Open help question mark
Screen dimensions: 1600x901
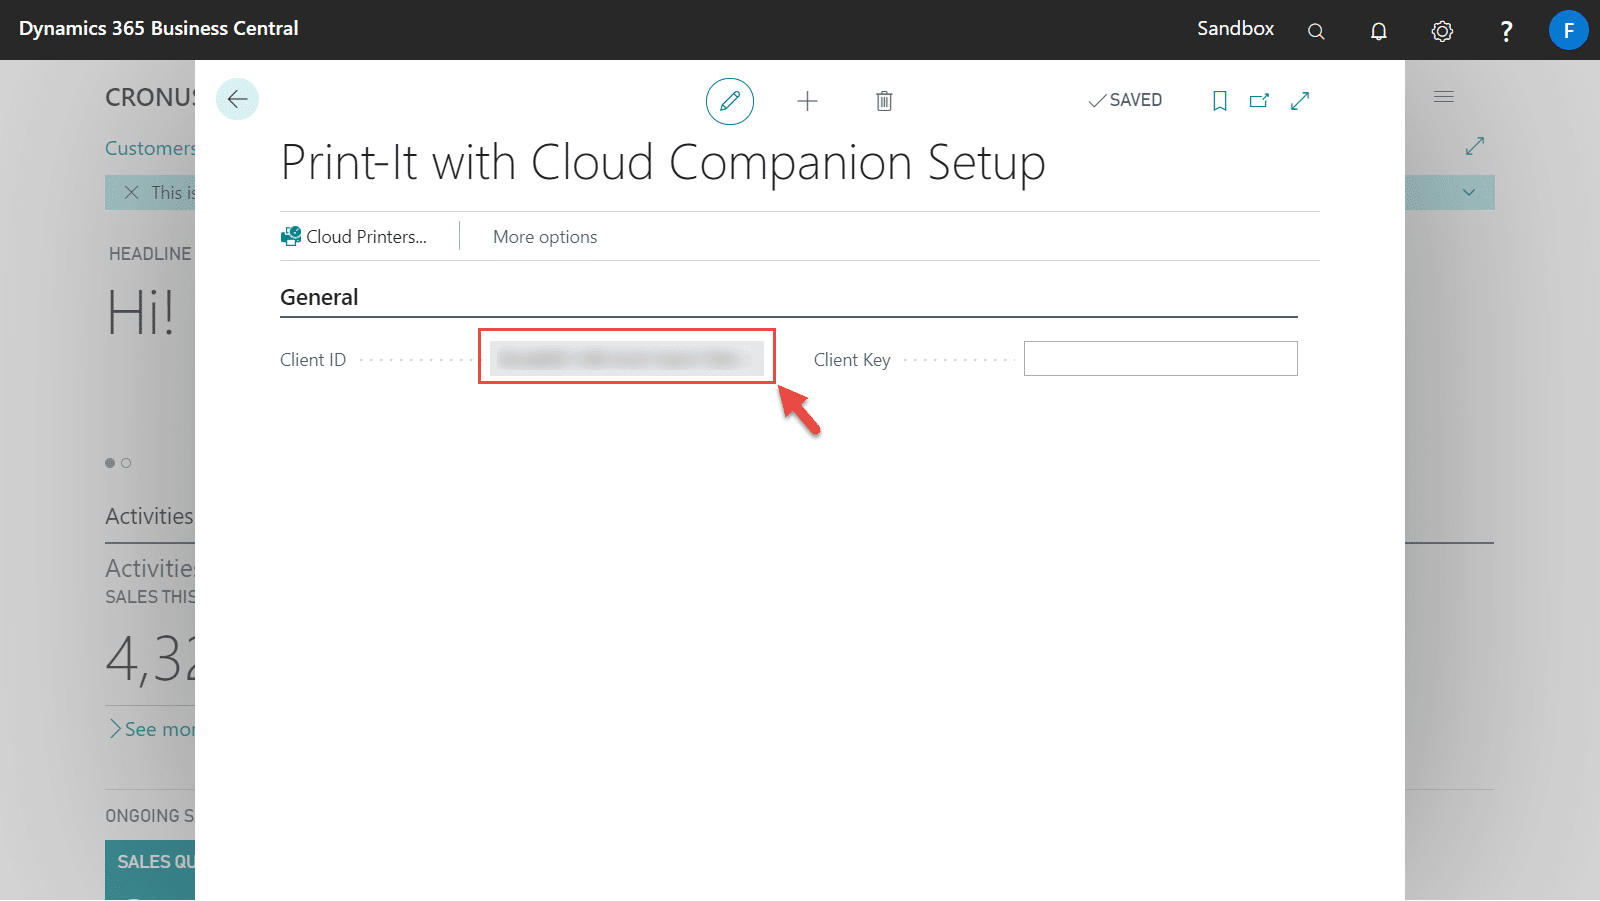pyautogui.click(x=1506, y=31)
